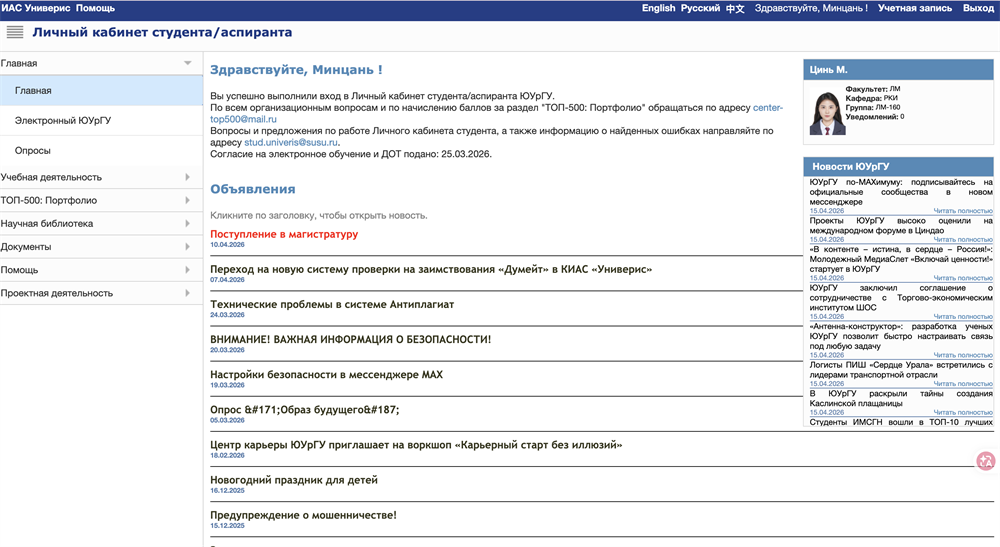Open the student profile photo
Screen dimensions: 1000x547
(827, 113)
